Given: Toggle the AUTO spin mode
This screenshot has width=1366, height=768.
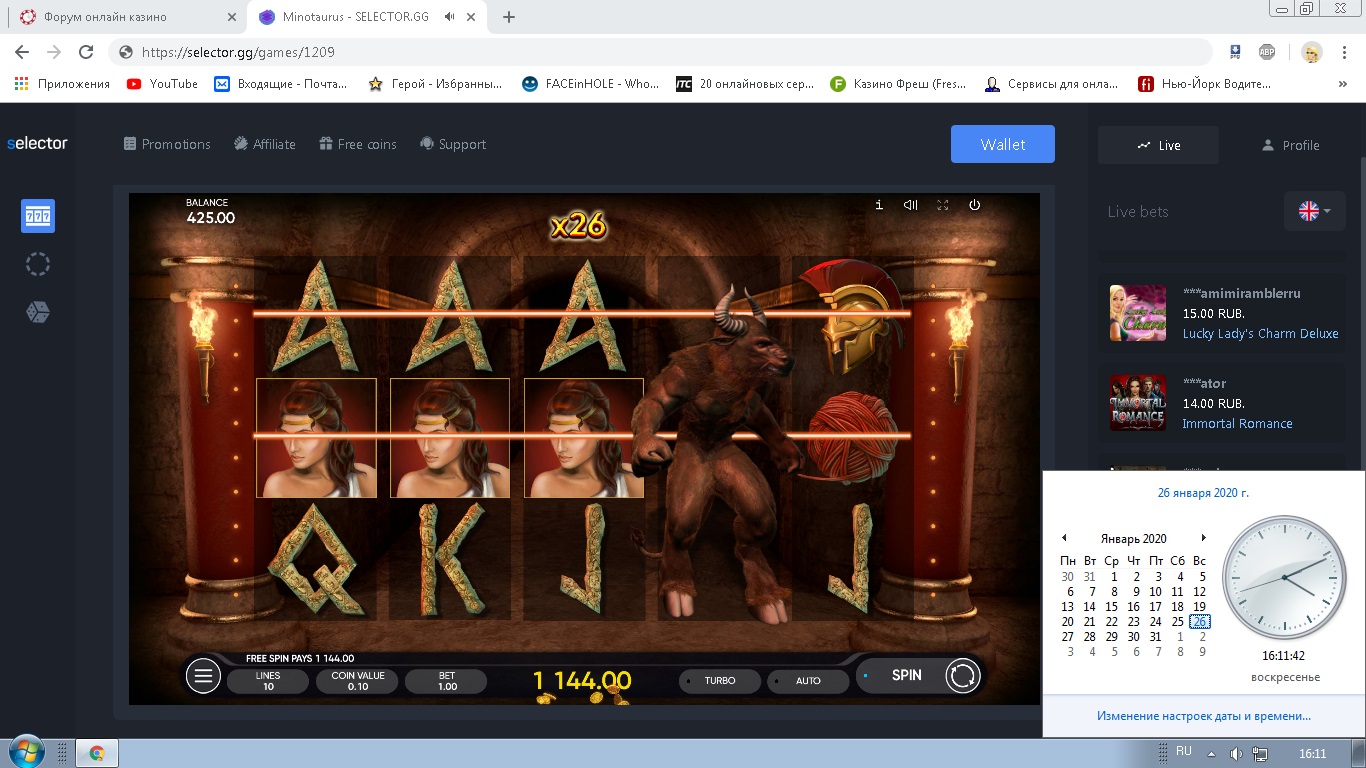Looking at the screenshot, I should coord(806,681).
